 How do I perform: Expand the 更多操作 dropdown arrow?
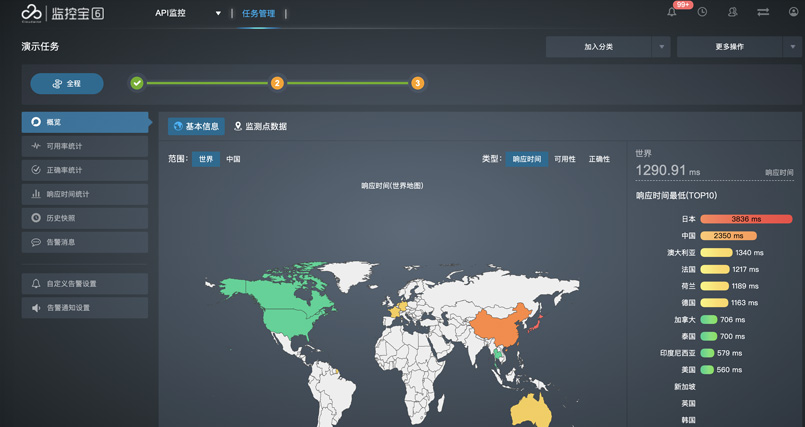coord(793,47)
